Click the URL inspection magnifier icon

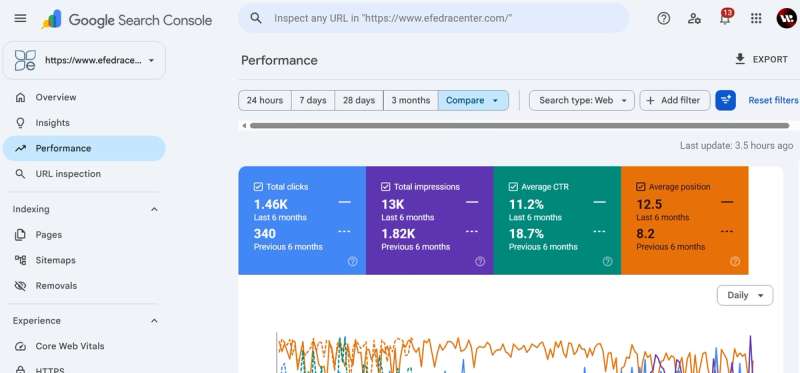click(x=20, y=174)
